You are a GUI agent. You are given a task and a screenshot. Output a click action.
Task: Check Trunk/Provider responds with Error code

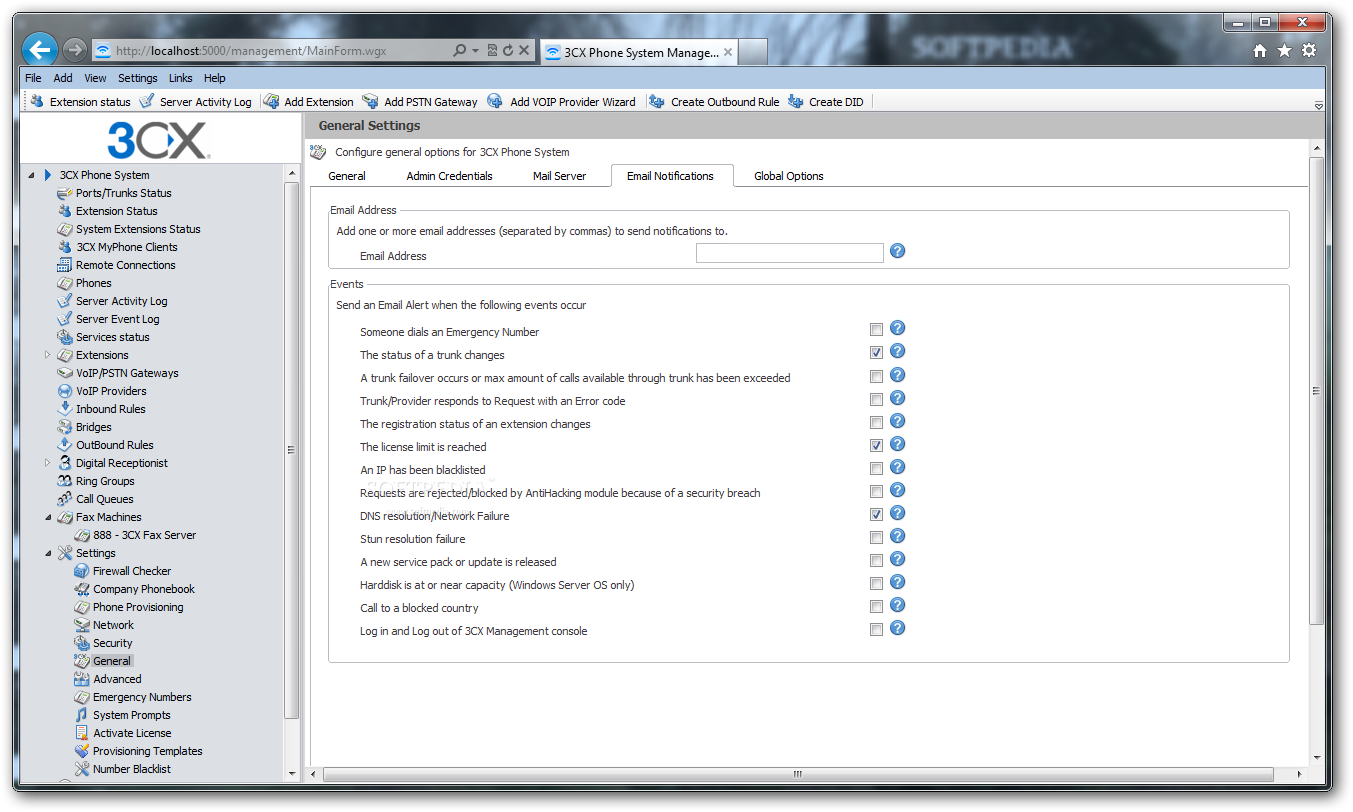876,399
